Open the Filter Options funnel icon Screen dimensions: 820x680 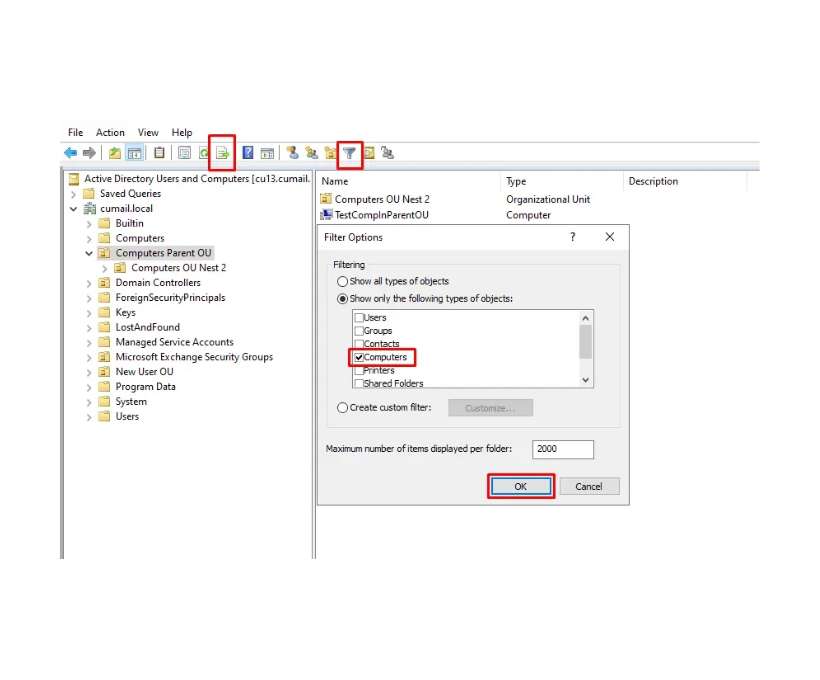pyautogui.click(x=349, y=153)
